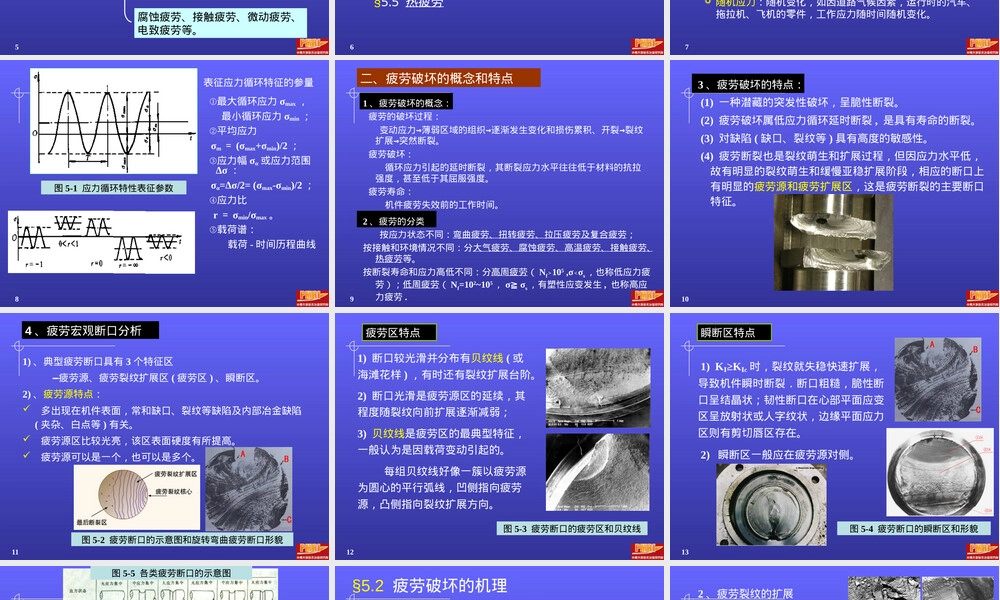
Task: Click the black label 2、疲劳的分类
Action: point(397,221)
